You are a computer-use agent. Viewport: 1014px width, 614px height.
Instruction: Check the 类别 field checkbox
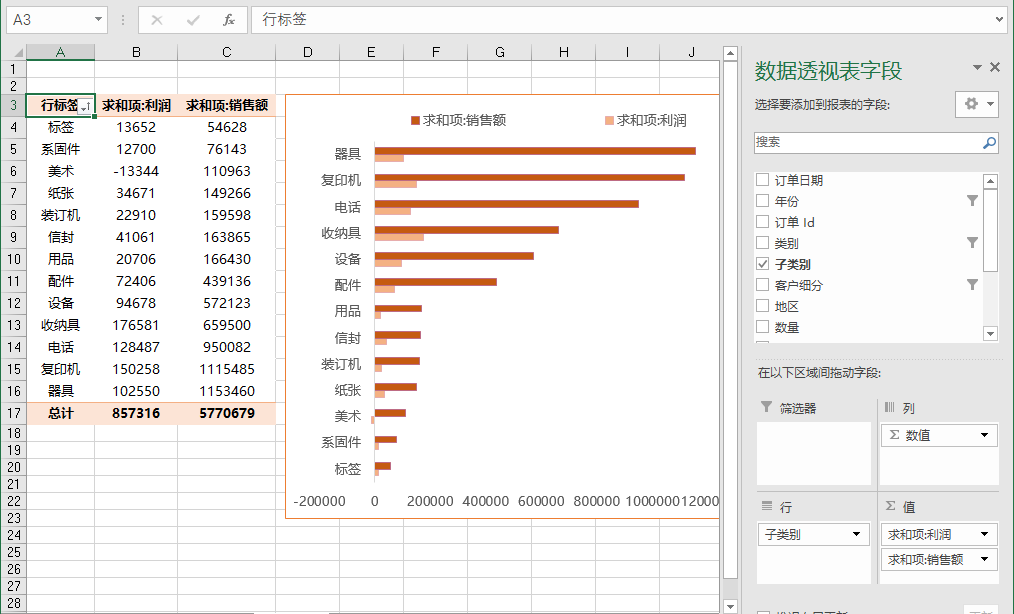coord(763,243)
